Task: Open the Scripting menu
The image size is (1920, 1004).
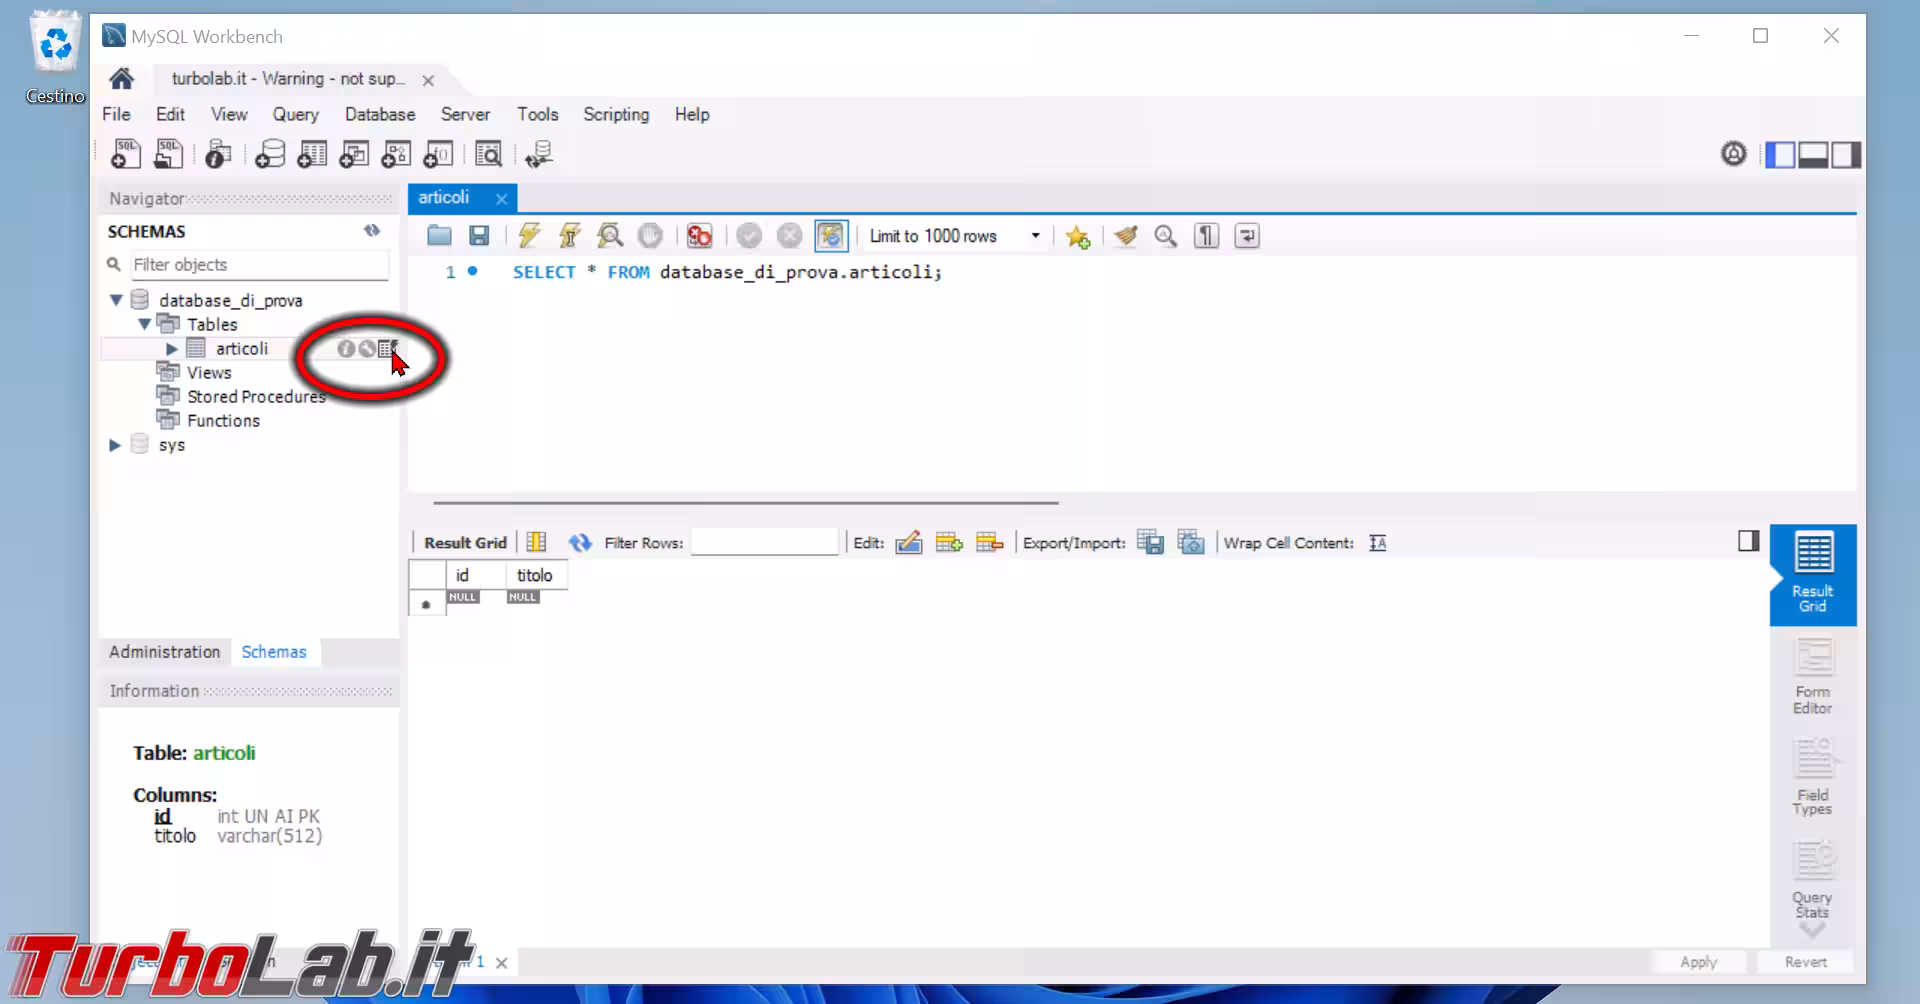Action: pyautogui.click(x=616, y=115)
